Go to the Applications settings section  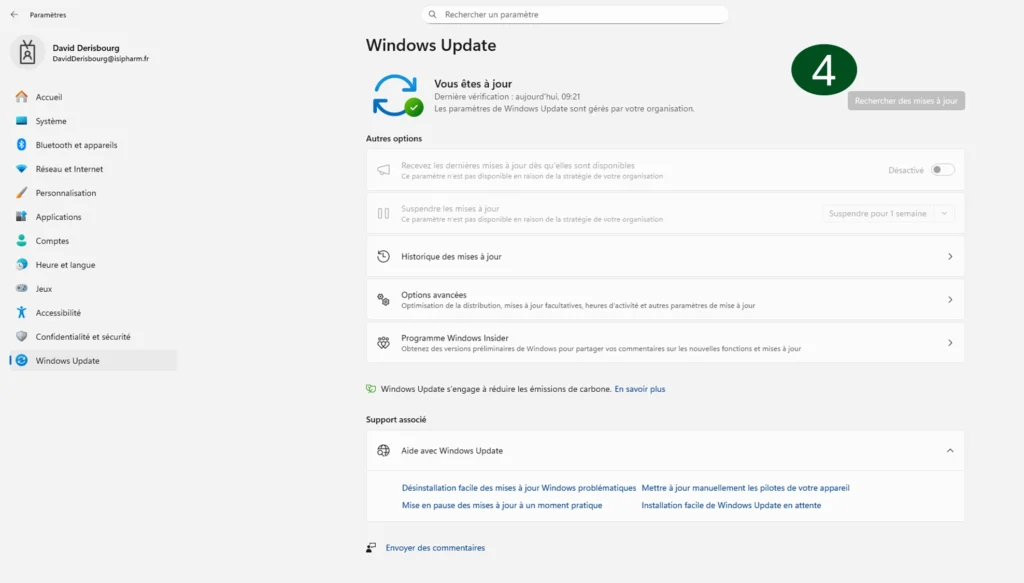coord(58,217)
